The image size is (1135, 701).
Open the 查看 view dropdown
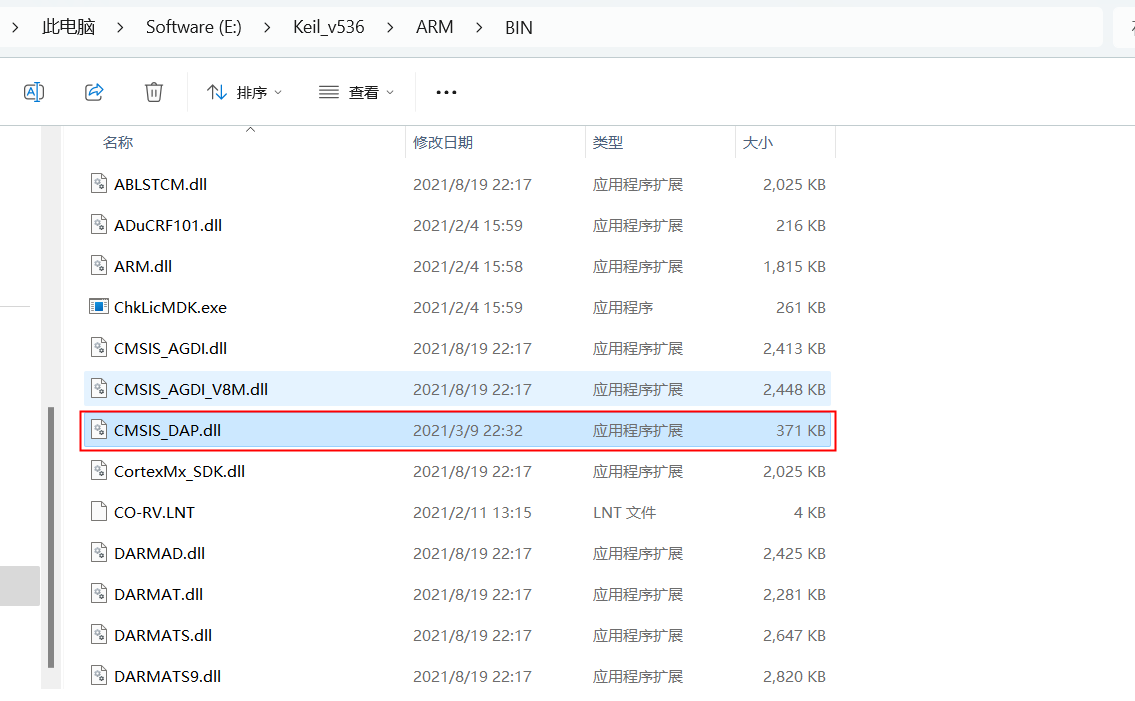coord(356,92)
